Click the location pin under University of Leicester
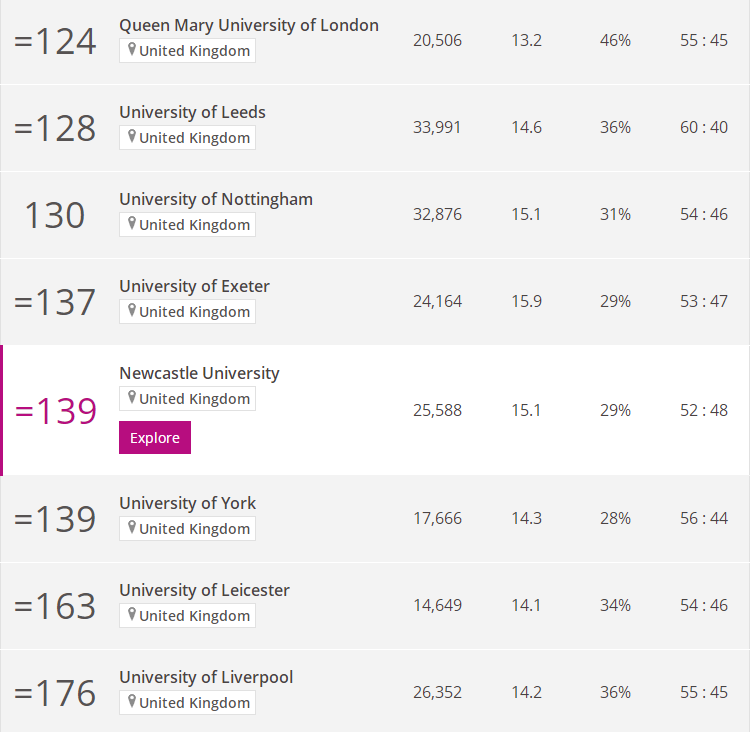The height and width of the screenshot is (732, 752). coord(131,614)
